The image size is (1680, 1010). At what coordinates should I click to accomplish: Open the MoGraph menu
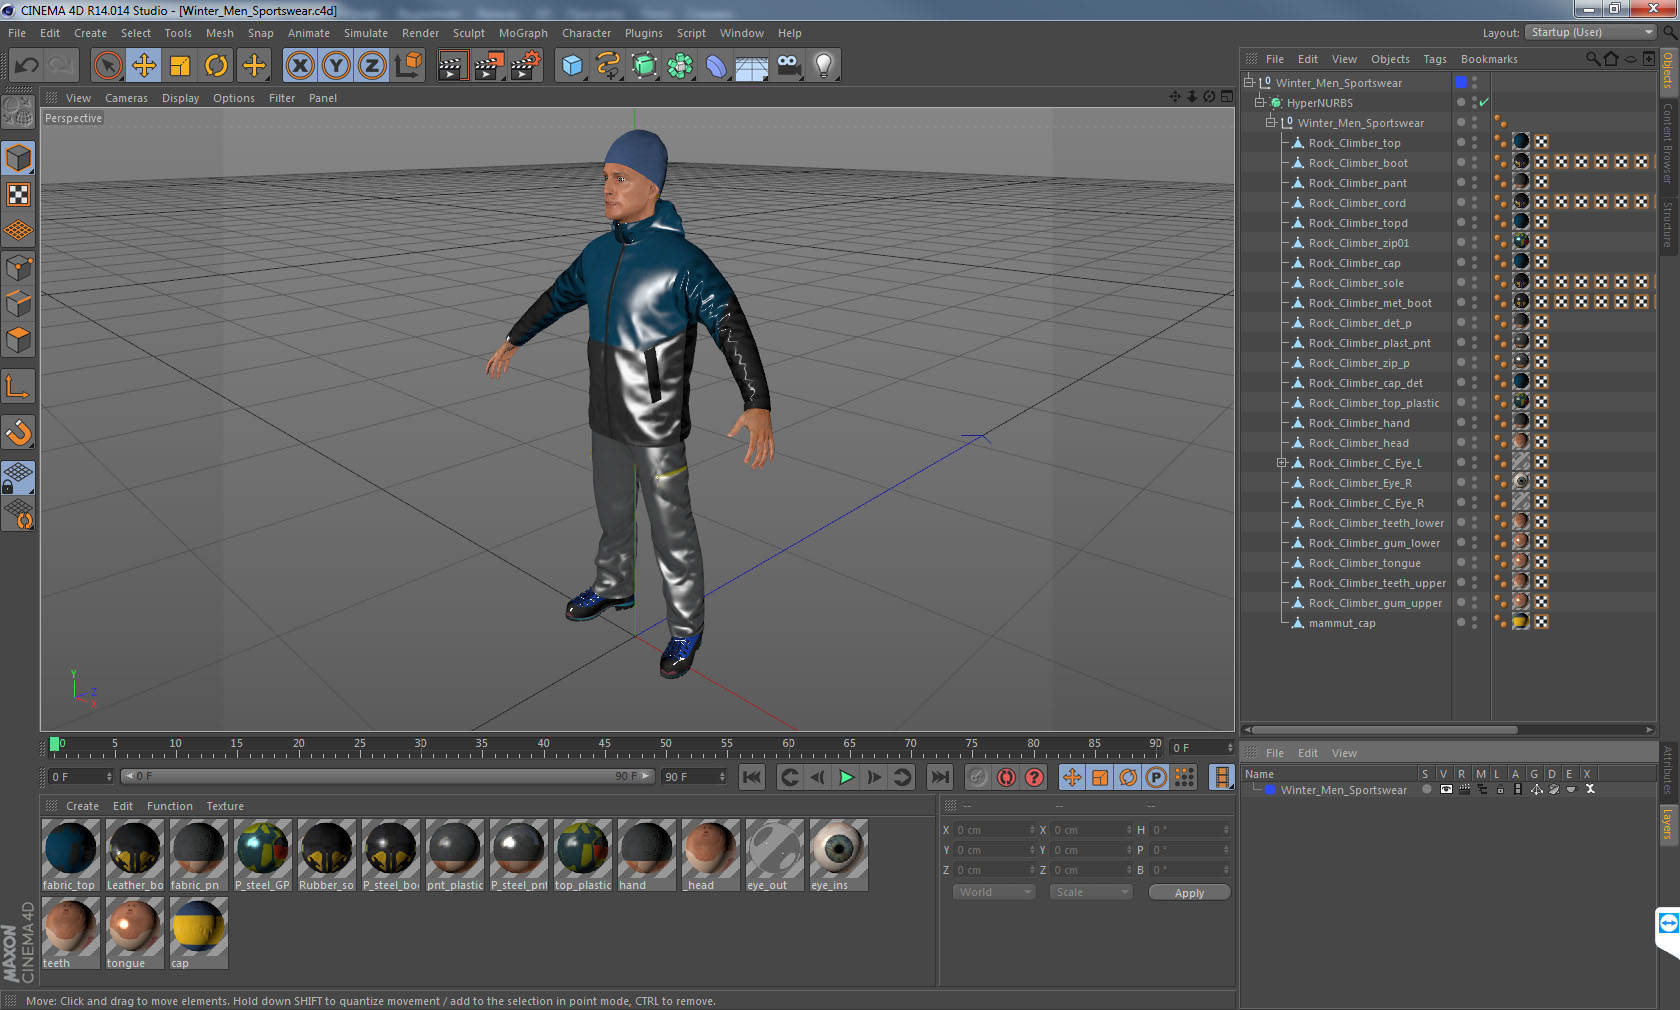pyautogui.click(x=523, y=33)
